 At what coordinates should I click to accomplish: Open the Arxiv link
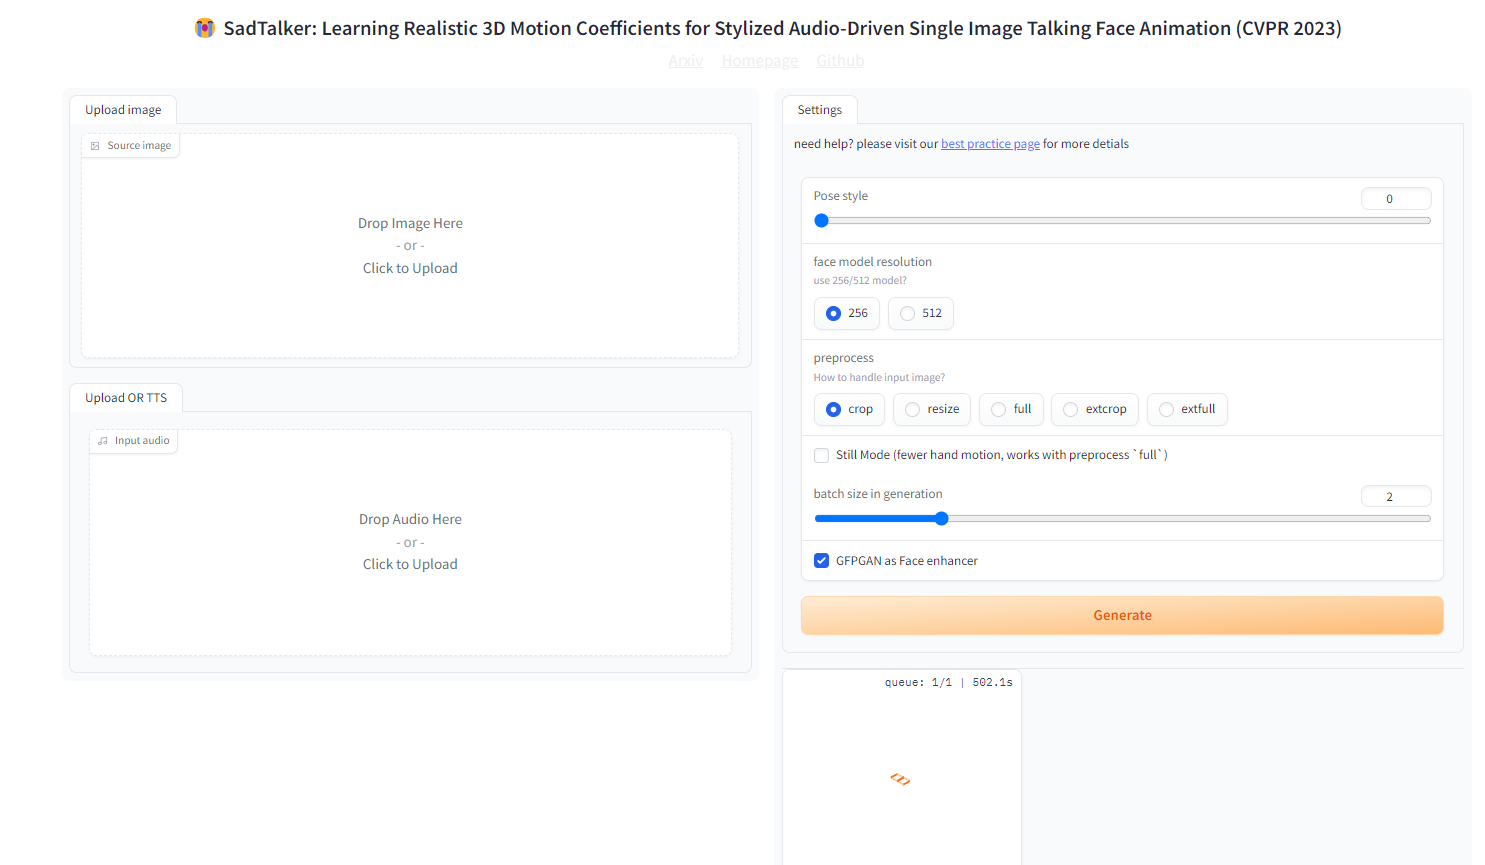[686, 60]
